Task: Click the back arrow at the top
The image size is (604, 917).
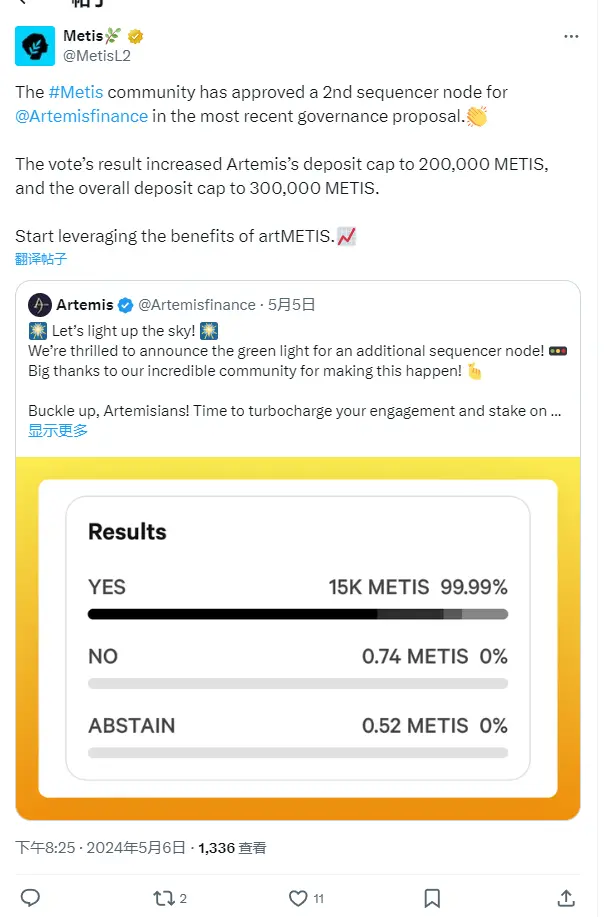Action: pyautogui.click(x=22, y=3)
